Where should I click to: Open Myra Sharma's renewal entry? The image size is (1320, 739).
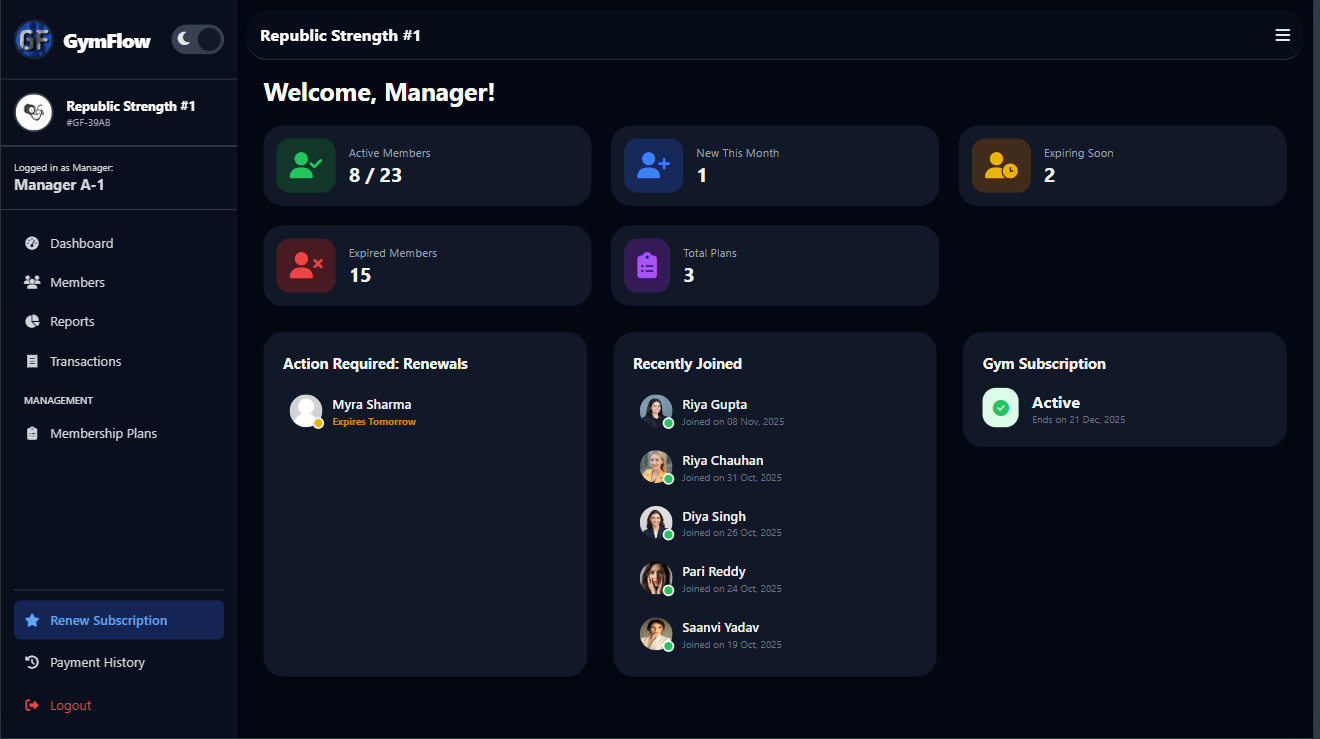click(371, 411)
